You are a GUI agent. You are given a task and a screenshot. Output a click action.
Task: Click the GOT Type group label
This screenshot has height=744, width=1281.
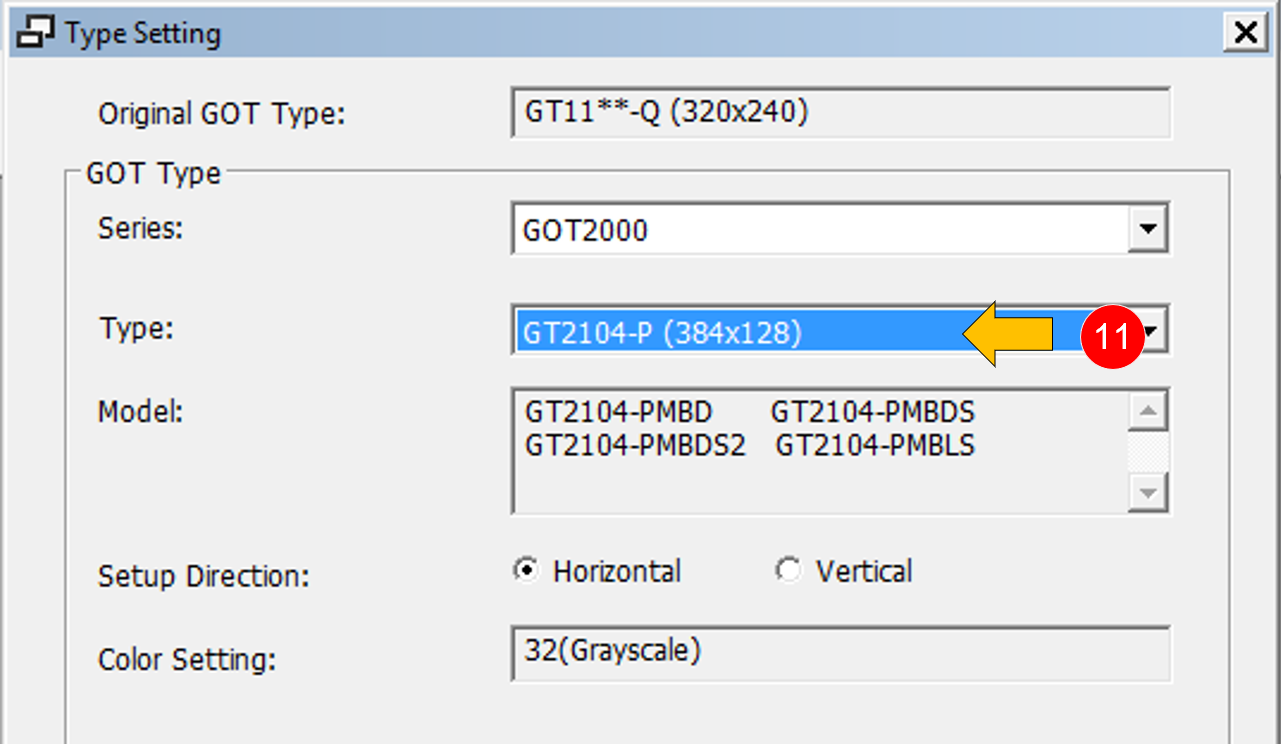153,173
